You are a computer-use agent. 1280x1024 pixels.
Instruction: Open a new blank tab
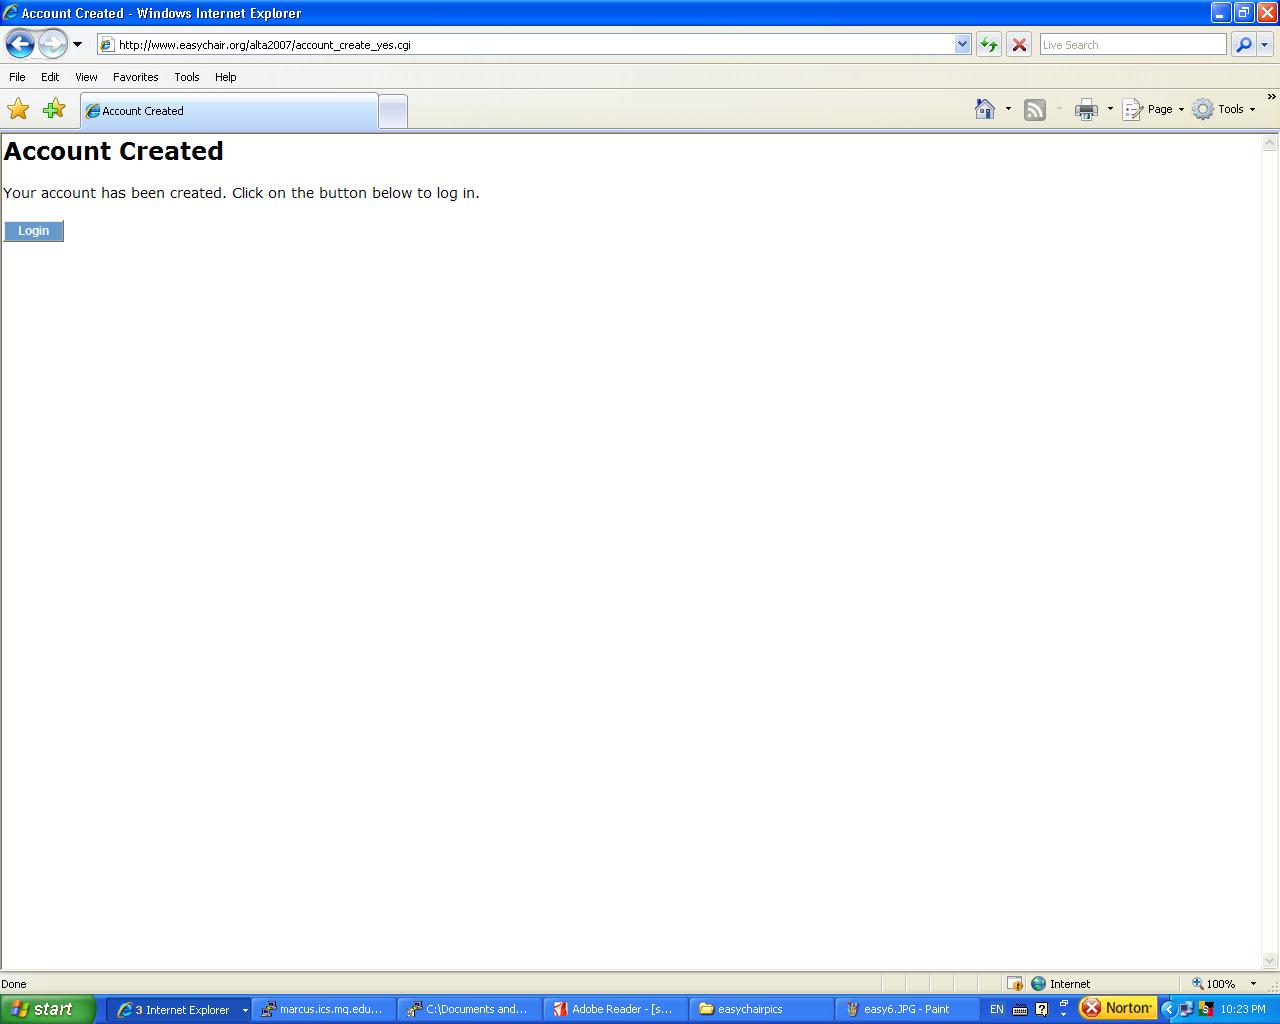coord(394,111)
